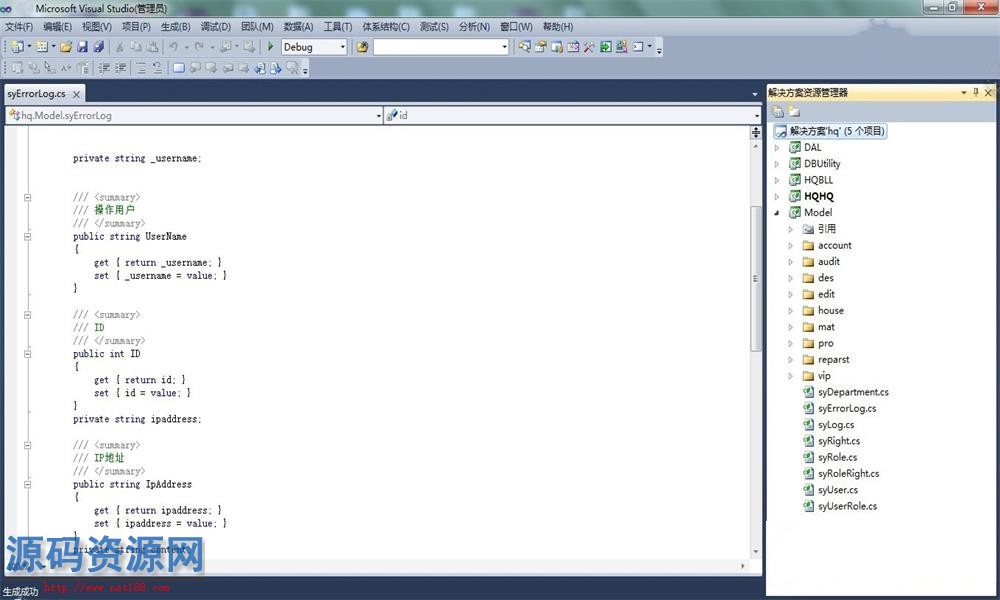Collapse the UserName property code region

(27, 197)
